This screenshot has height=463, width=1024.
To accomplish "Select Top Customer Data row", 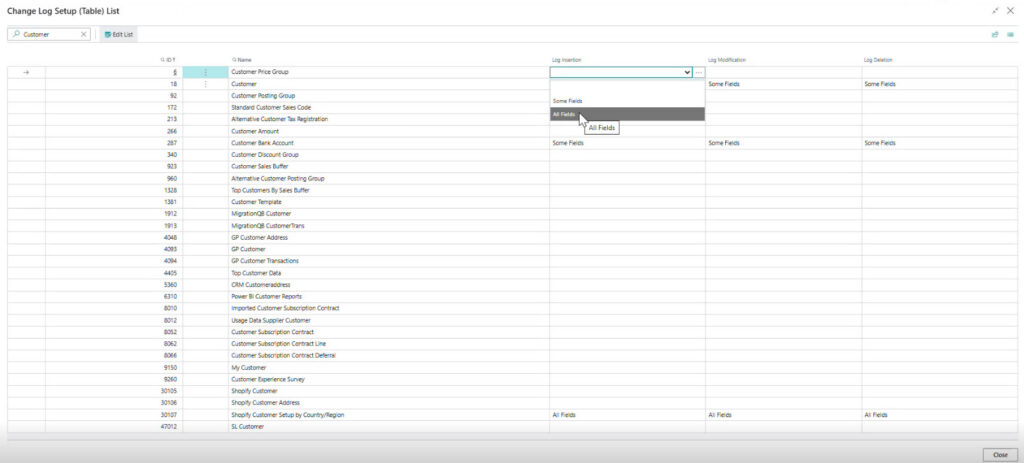I will coord(512,273).
